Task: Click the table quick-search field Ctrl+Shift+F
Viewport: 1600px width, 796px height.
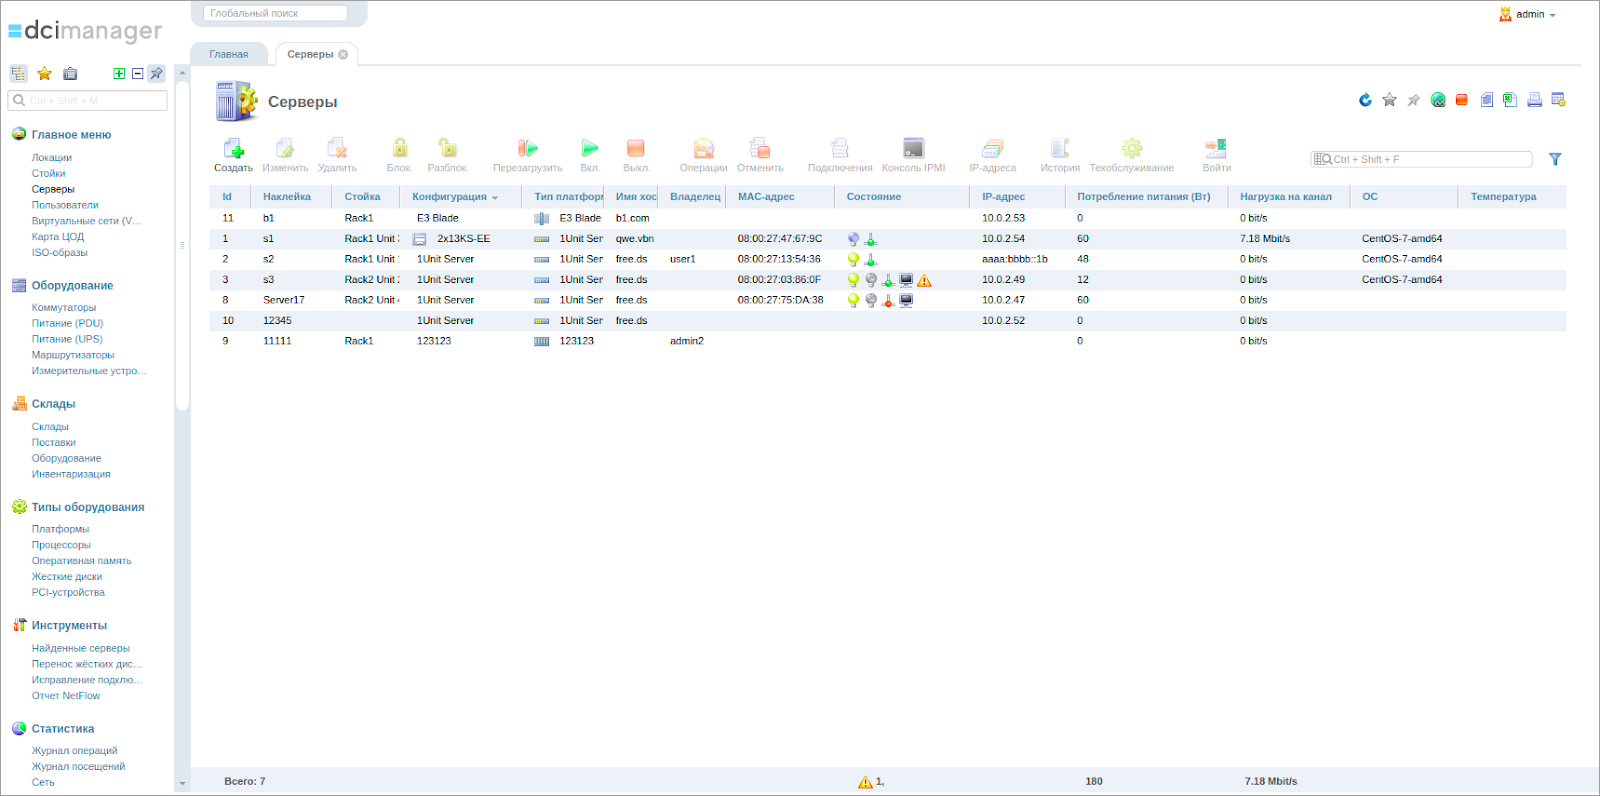Action: (1421, 159)
